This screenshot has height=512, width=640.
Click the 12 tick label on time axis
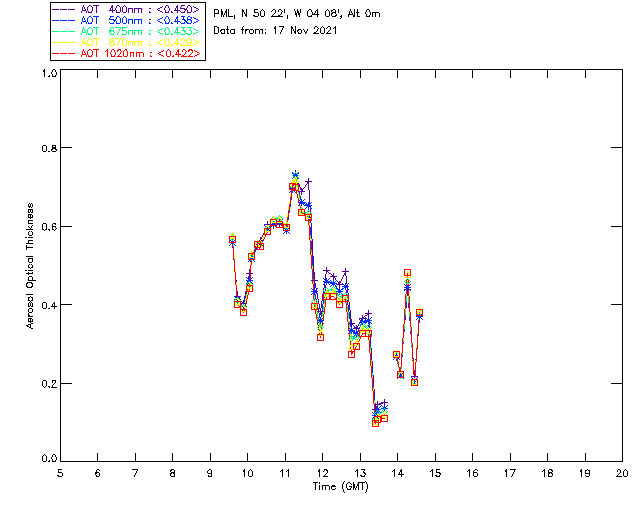coord(322,472)
